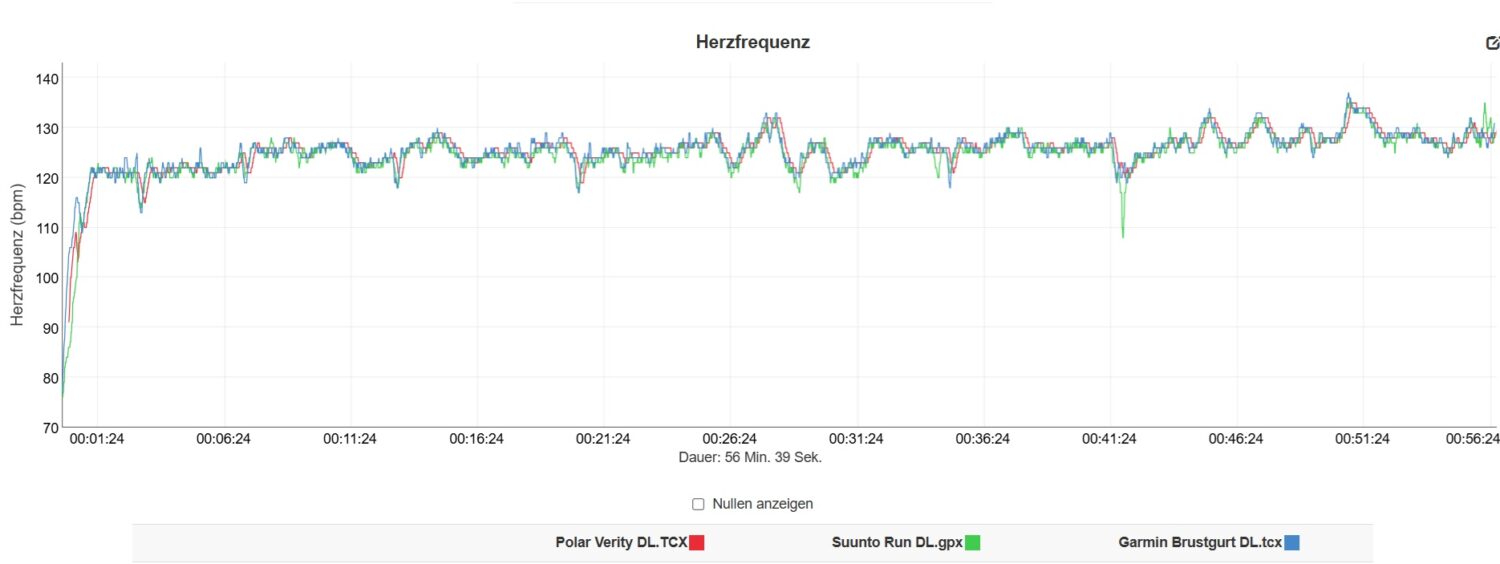Toggle the "Suunto Run DL.gpx" legend entry

point(896,543)
